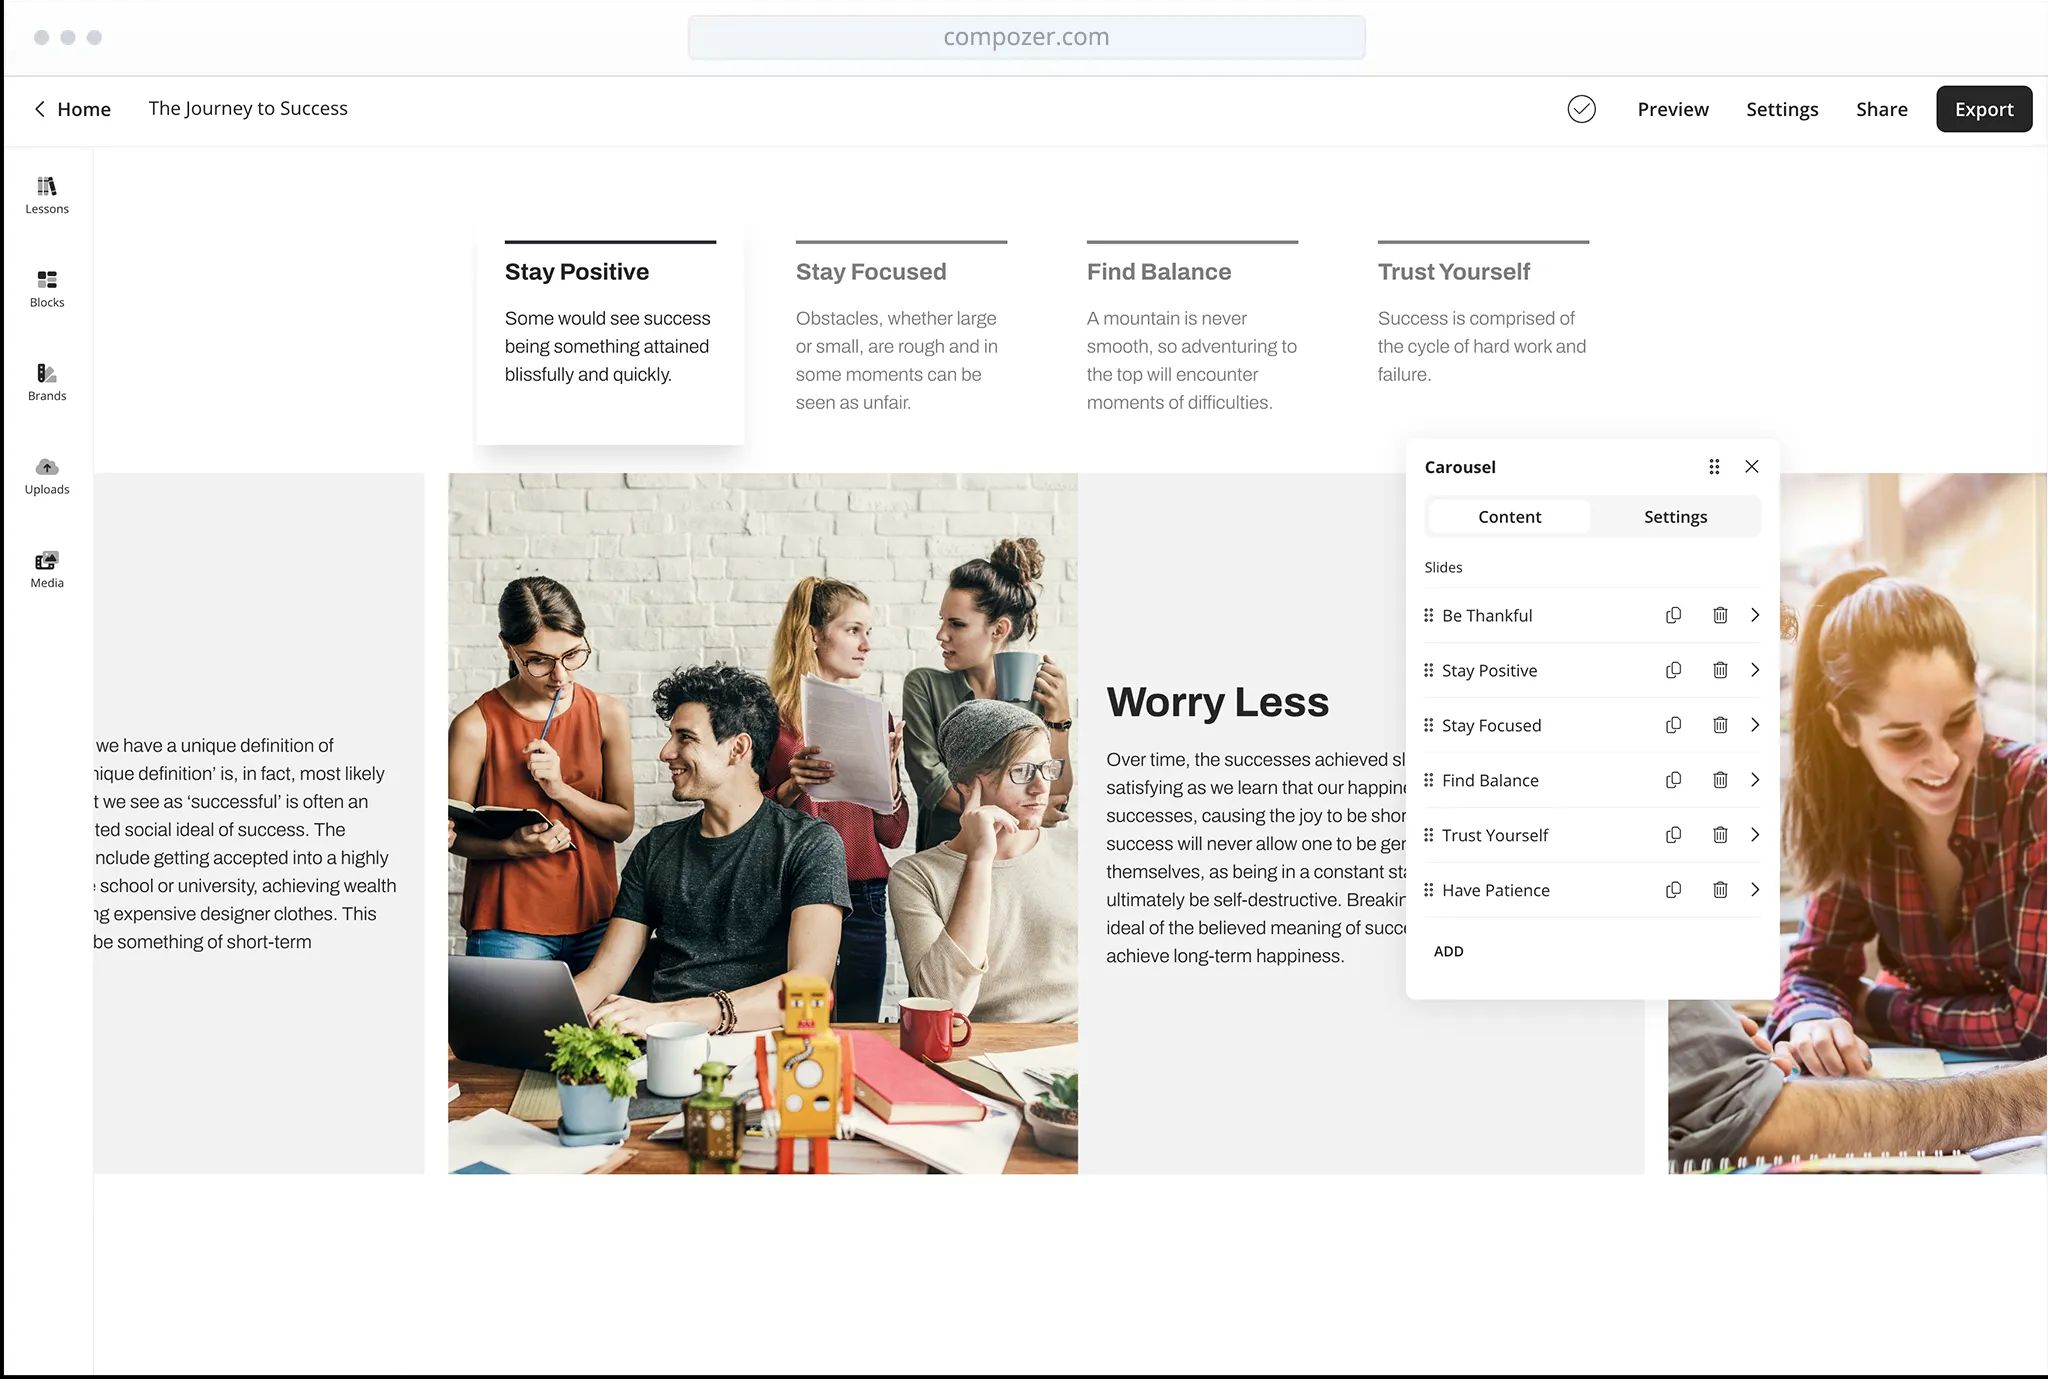Open the Media library
Viewport: 2048px width, 1379px height.
46,566
